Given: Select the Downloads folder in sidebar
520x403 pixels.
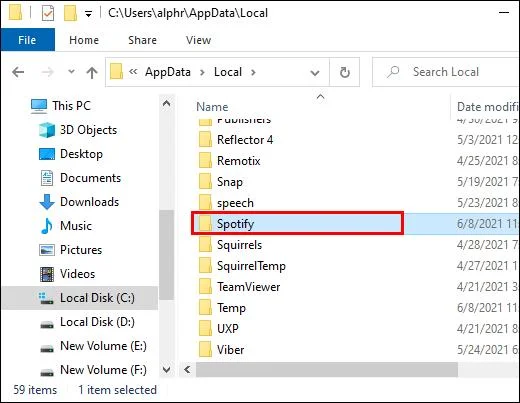Looking at the screenshot, I should [x=79, y=202].
